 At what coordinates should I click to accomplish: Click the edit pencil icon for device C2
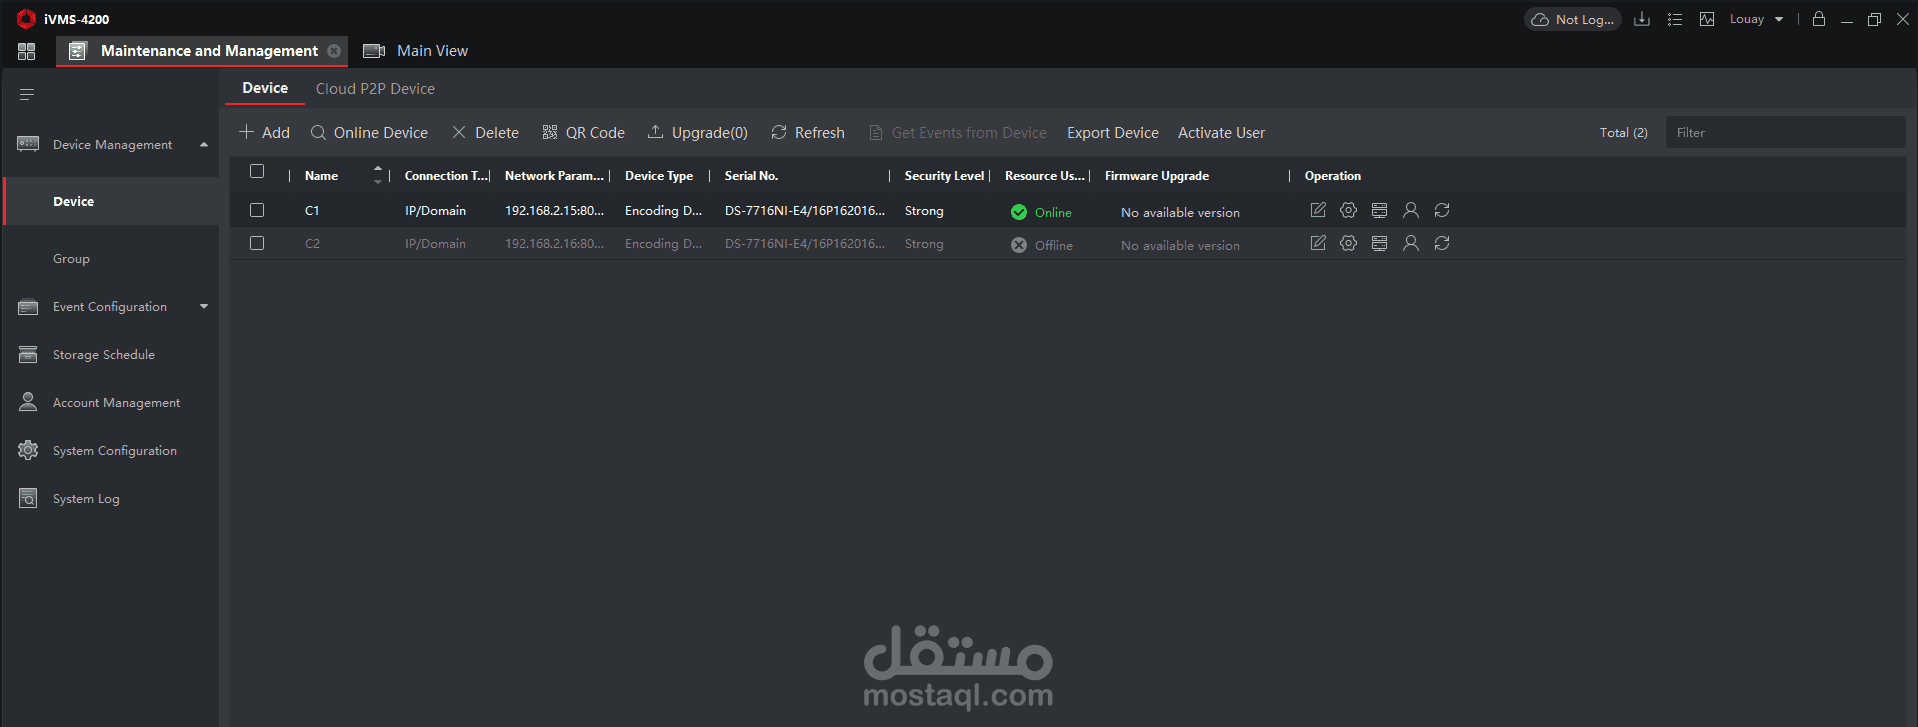click(1318, 243)
